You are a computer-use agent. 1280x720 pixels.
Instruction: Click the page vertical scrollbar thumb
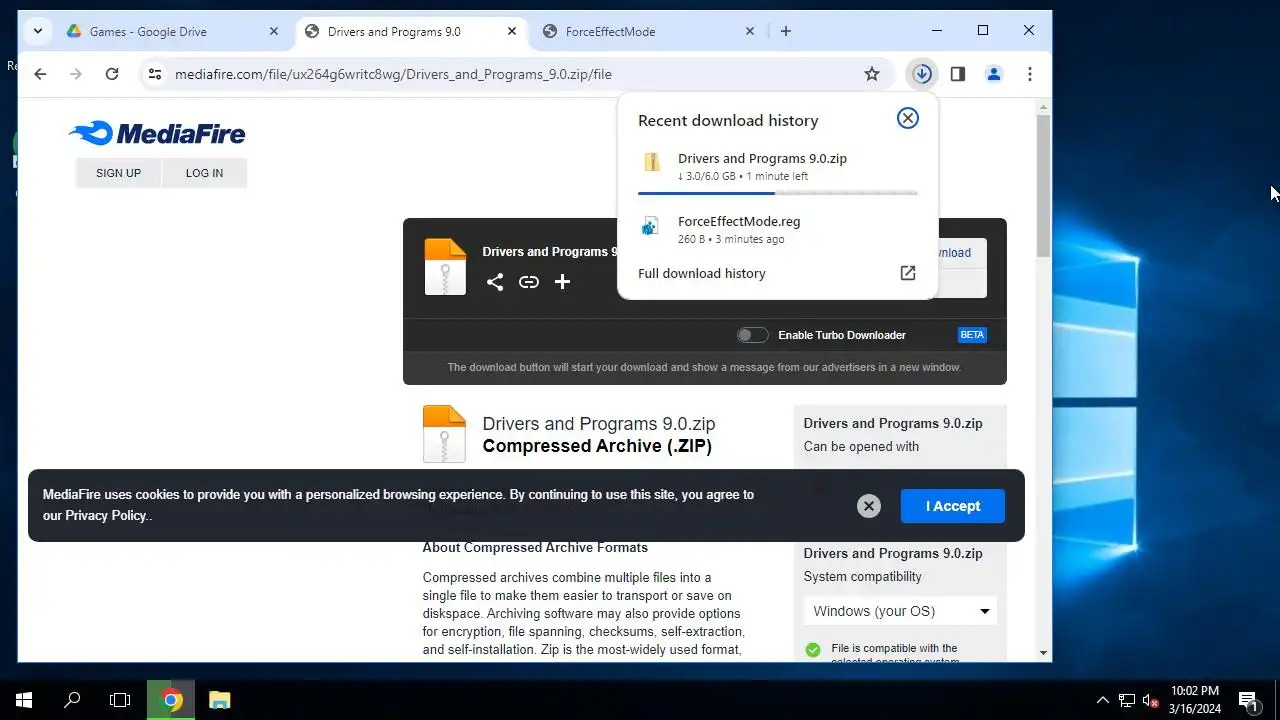(1044, 185)
